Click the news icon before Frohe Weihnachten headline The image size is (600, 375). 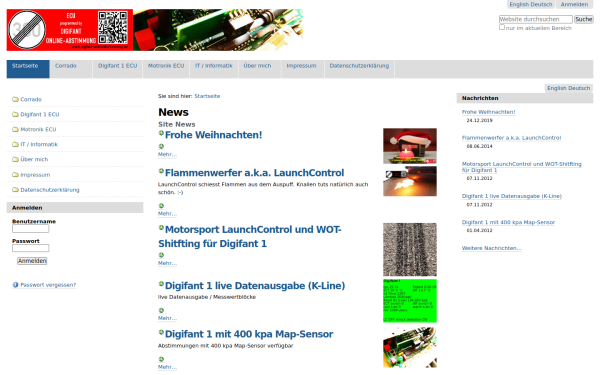click(161, 133)
